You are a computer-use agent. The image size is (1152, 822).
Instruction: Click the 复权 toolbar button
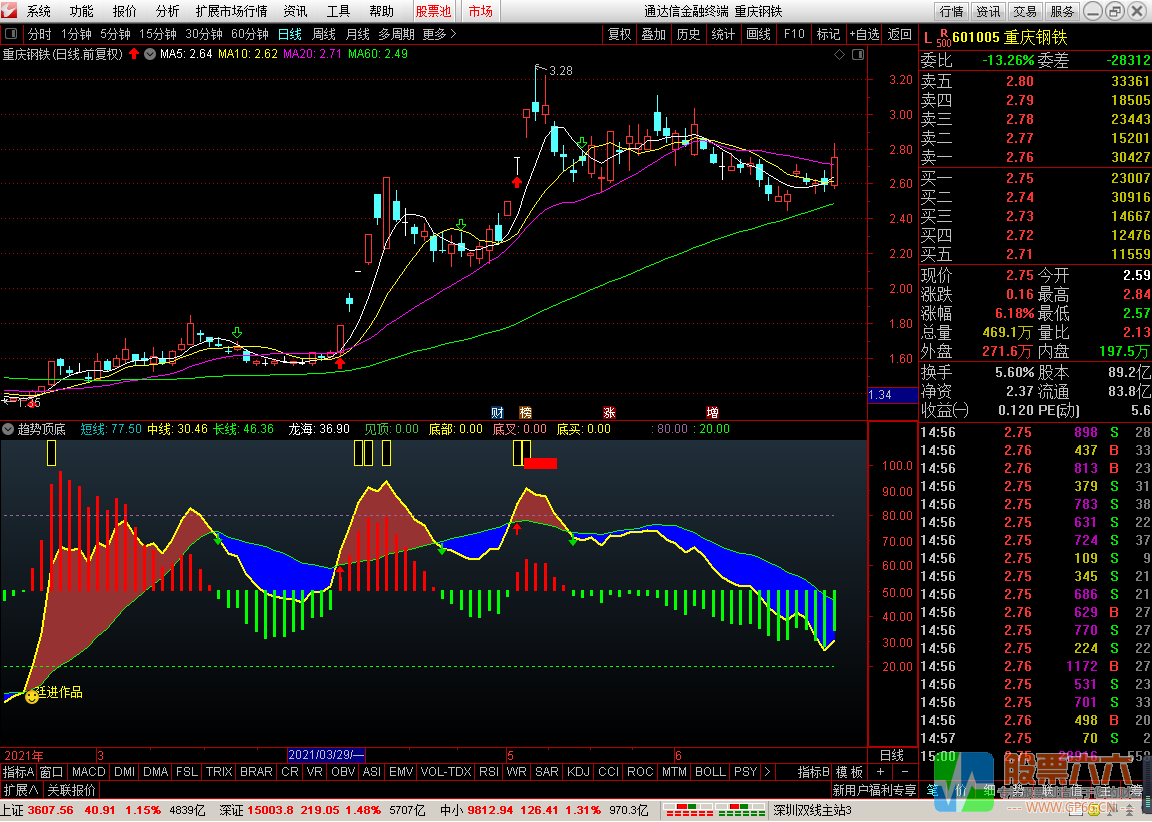pos(619,34)
